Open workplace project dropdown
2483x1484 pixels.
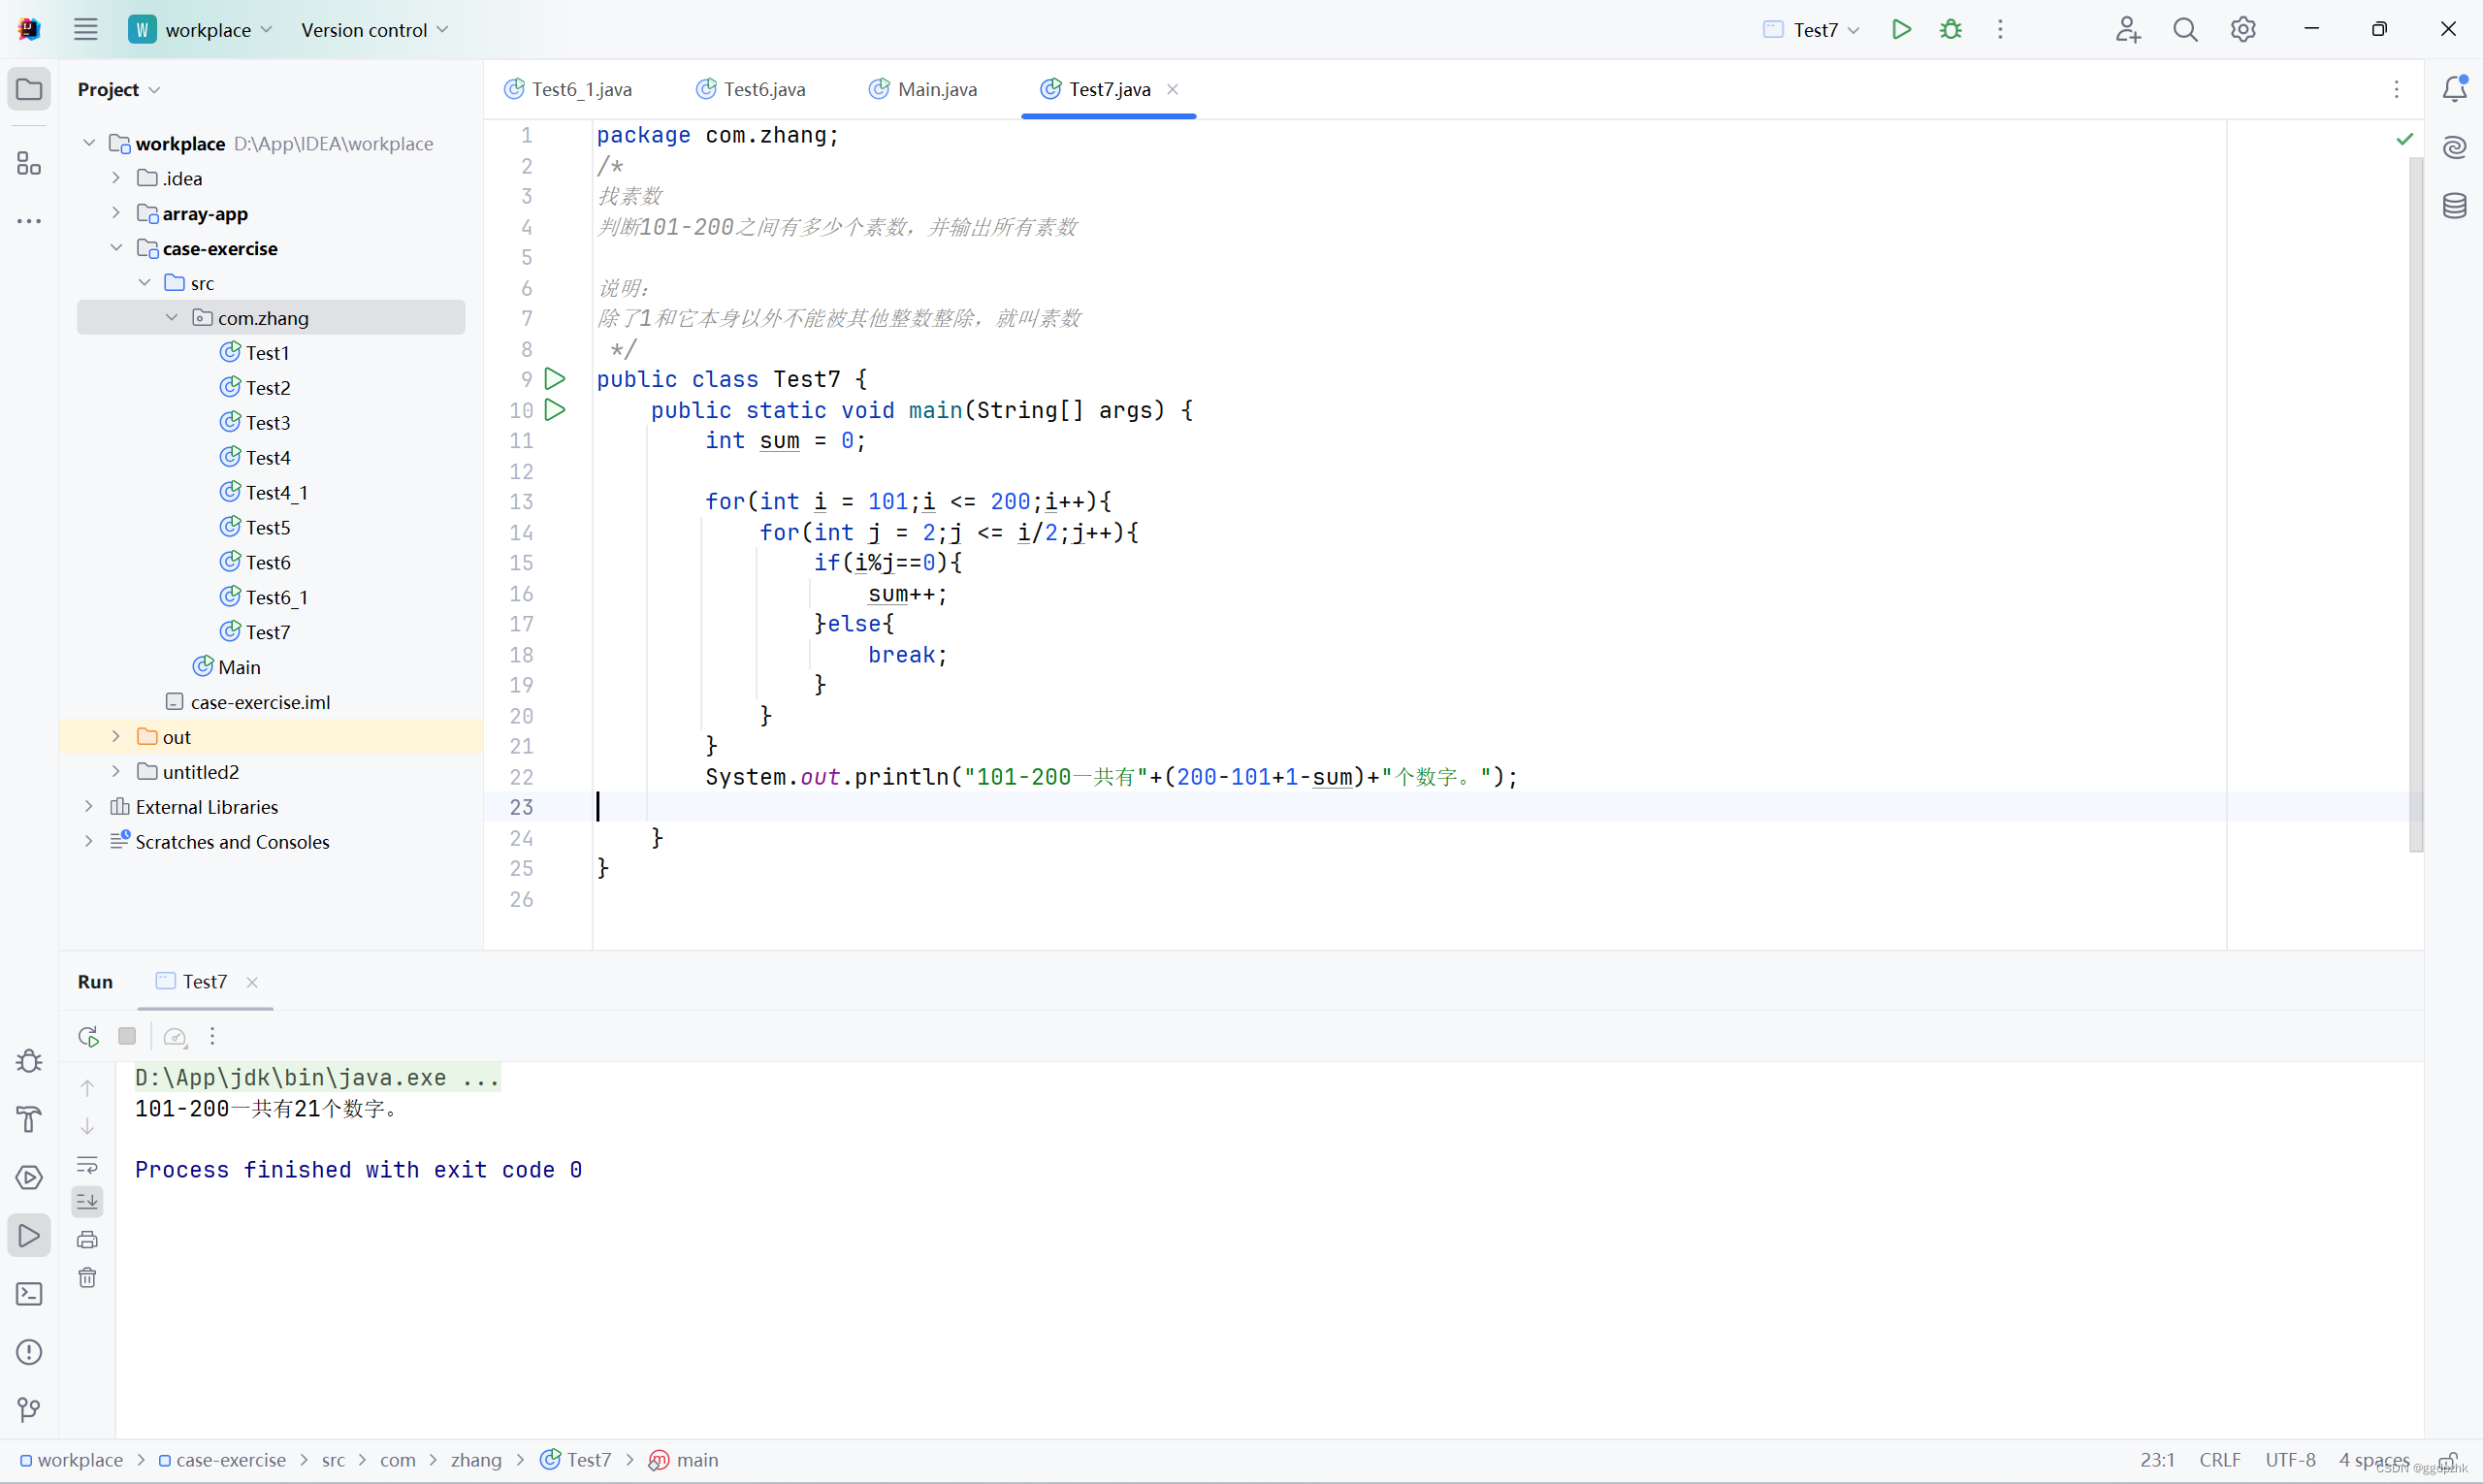click(200, 30)
